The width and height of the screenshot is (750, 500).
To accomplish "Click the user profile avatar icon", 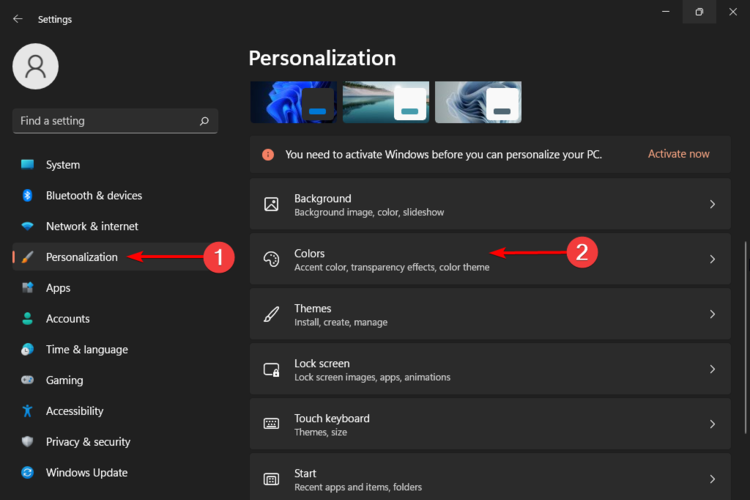I will click(x=35, y=66).
